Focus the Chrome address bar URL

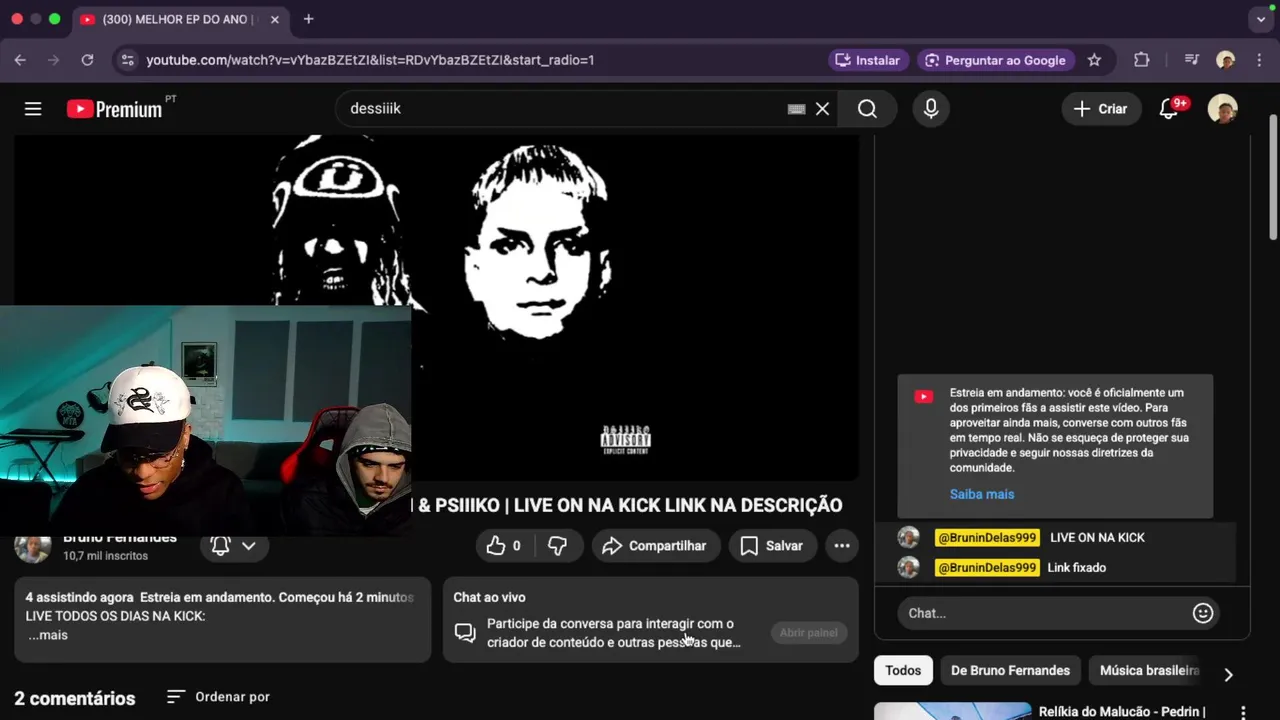tap(370, 60)
